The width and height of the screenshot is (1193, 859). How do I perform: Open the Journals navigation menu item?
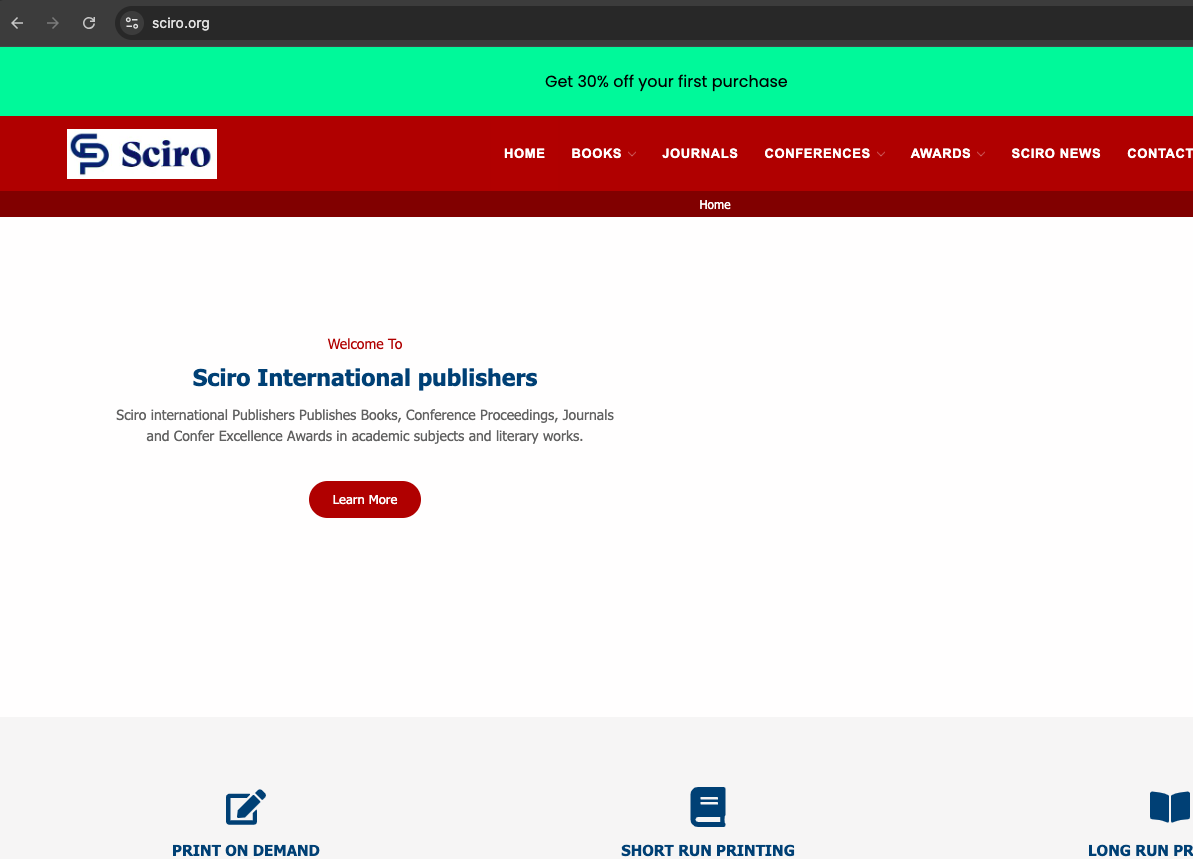700,153
